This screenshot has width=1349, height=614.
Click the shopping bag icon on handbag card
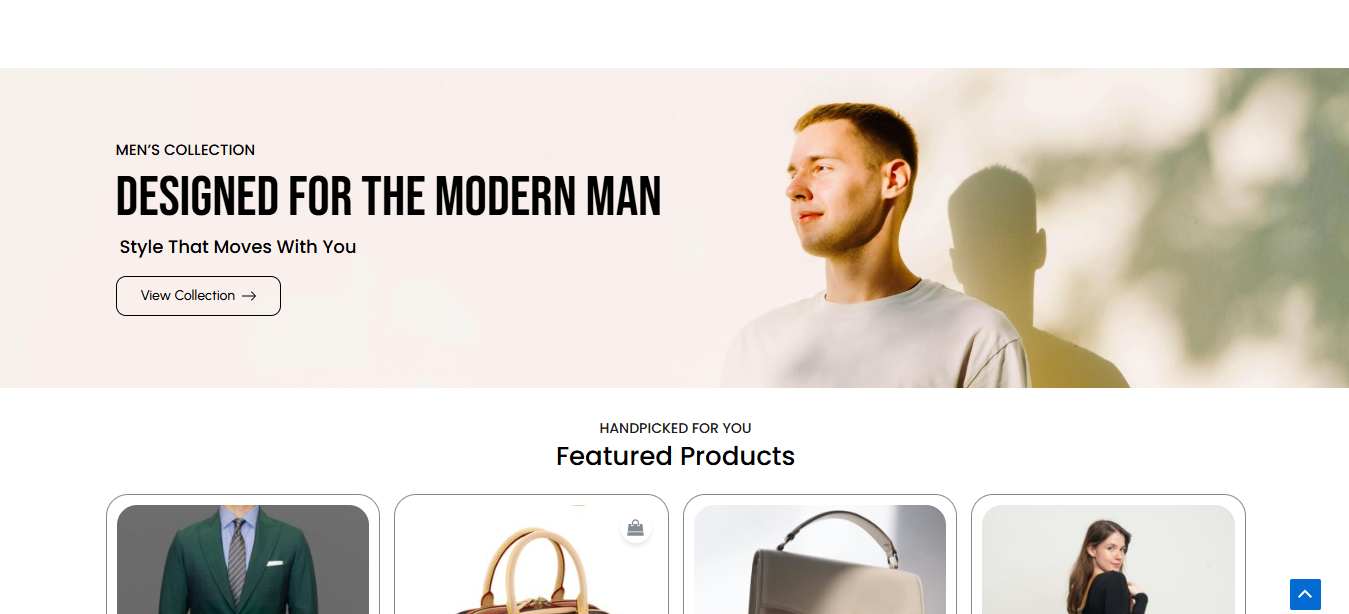[x=635, y=528]
